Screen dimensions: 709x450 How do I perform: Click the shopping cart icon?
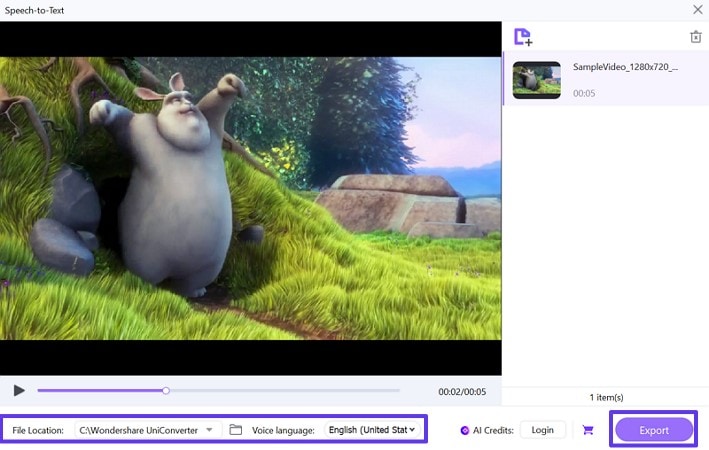click(x=587, y=430)
